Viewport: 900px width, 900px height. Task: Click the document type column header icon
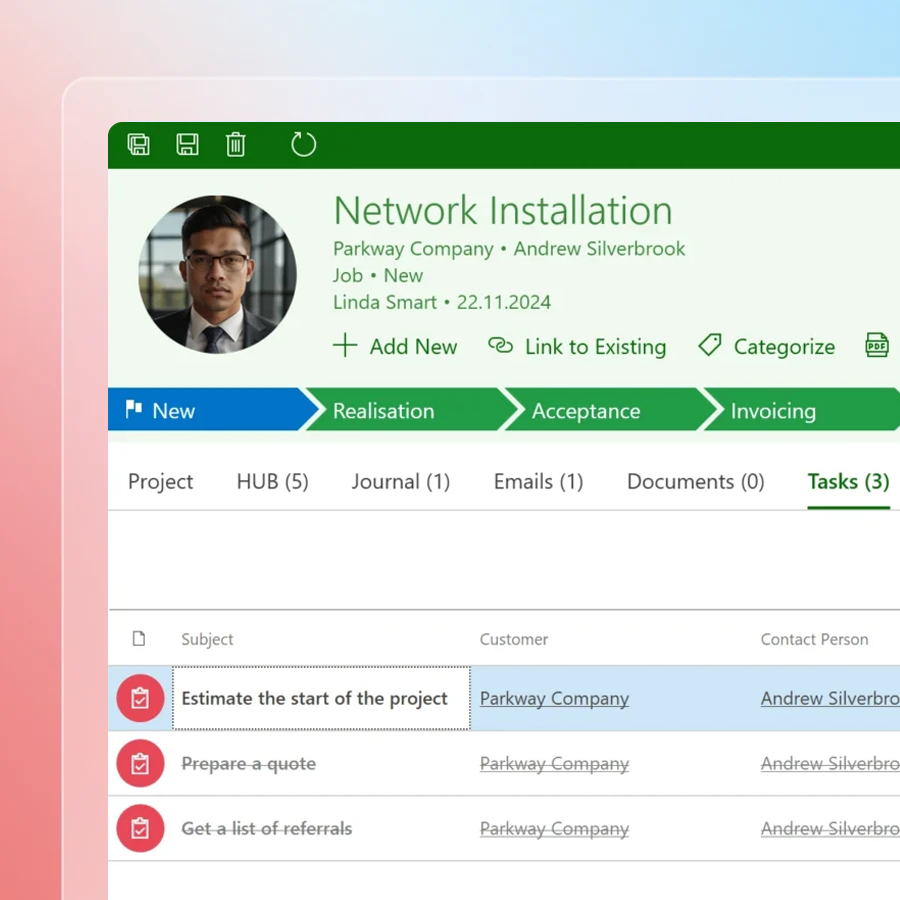(139, 638)
